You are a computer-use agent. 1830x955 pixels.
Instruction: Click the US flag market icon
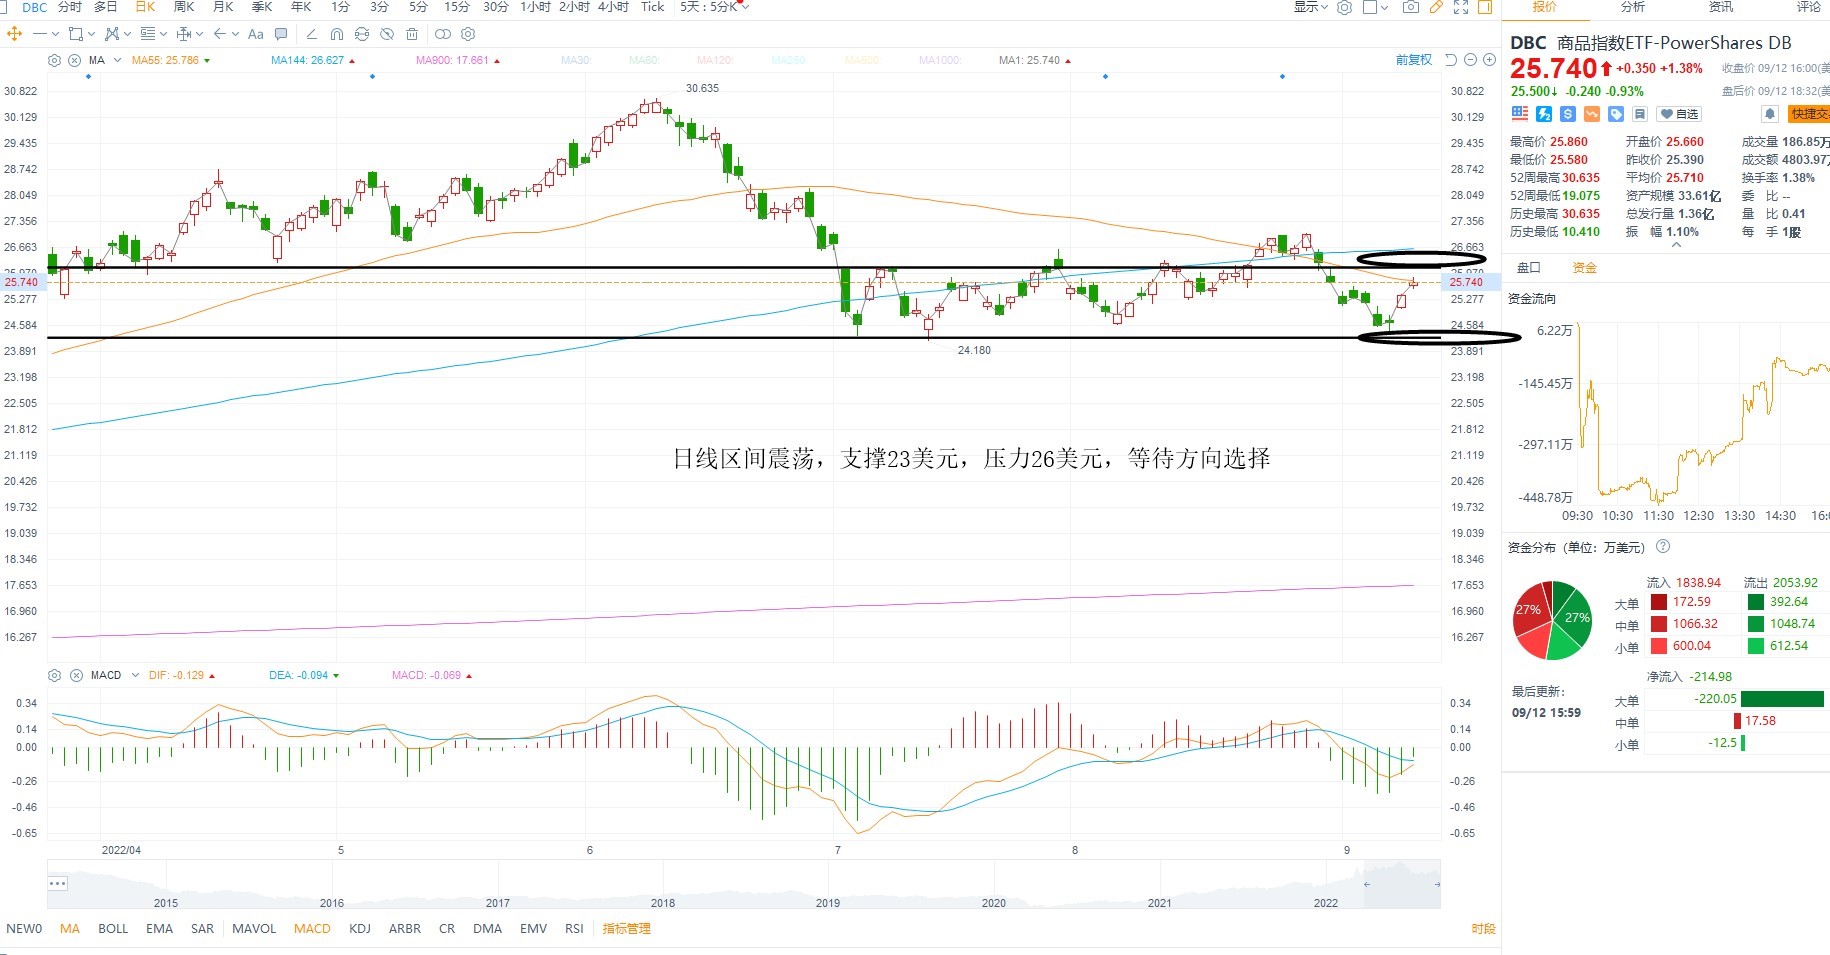click(x=1520, y=114)
